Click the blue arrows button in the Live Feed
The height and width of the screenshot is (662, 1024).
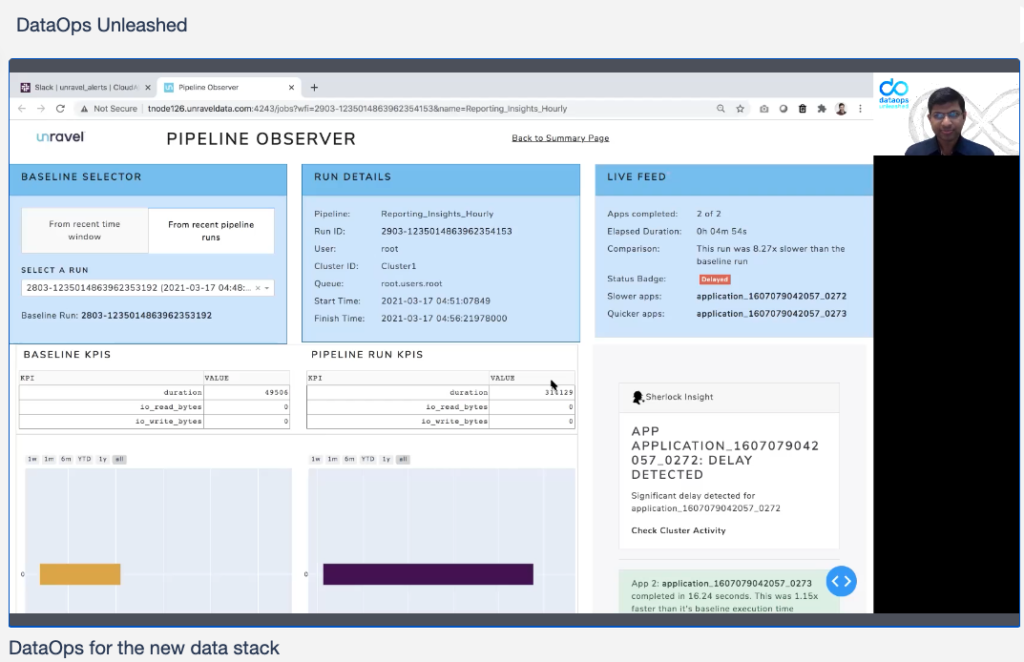841,581
